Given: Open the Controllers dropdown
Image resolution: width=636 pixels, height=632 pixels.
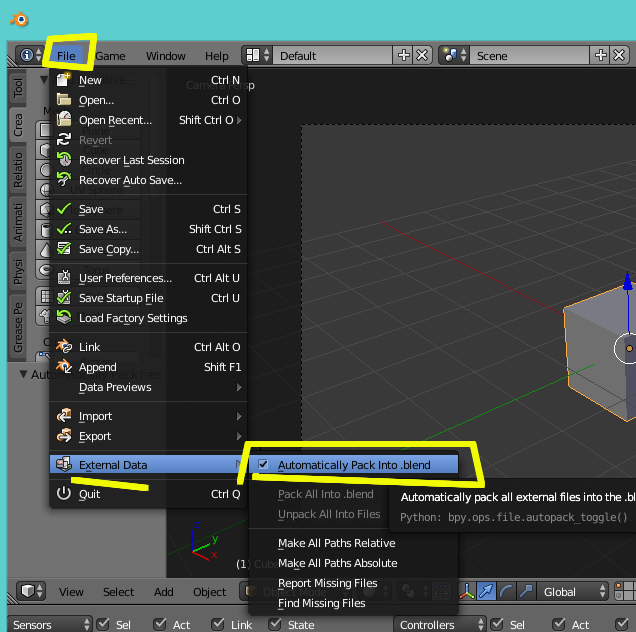Looking at the screenshot, I should 440,625.
